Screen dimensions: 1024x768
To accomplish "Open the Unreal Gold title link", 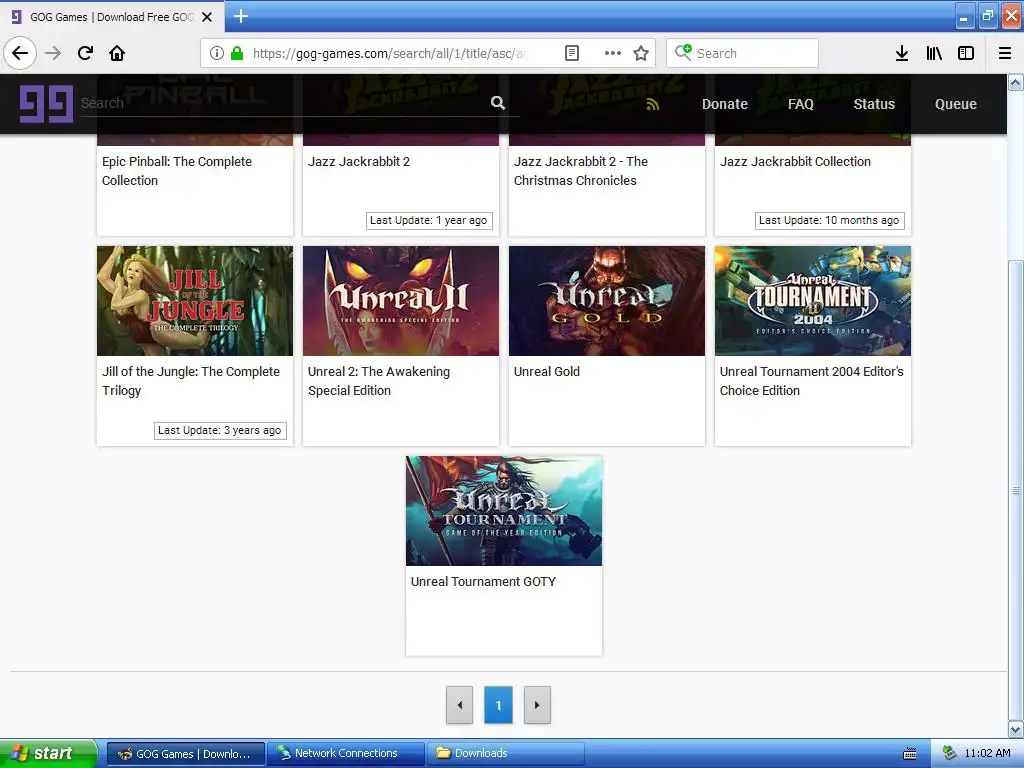I will point(547,372).
